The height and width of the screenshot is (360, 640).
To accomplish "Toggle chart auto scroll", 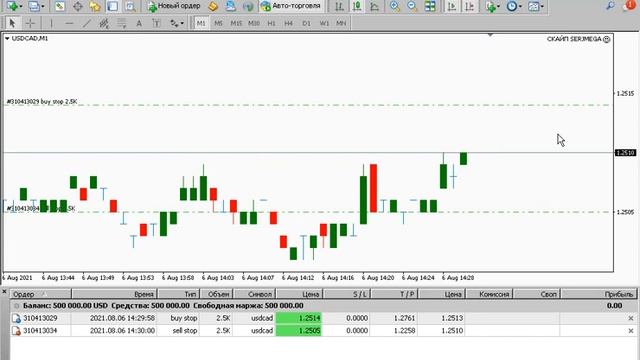I will [452, 6].
